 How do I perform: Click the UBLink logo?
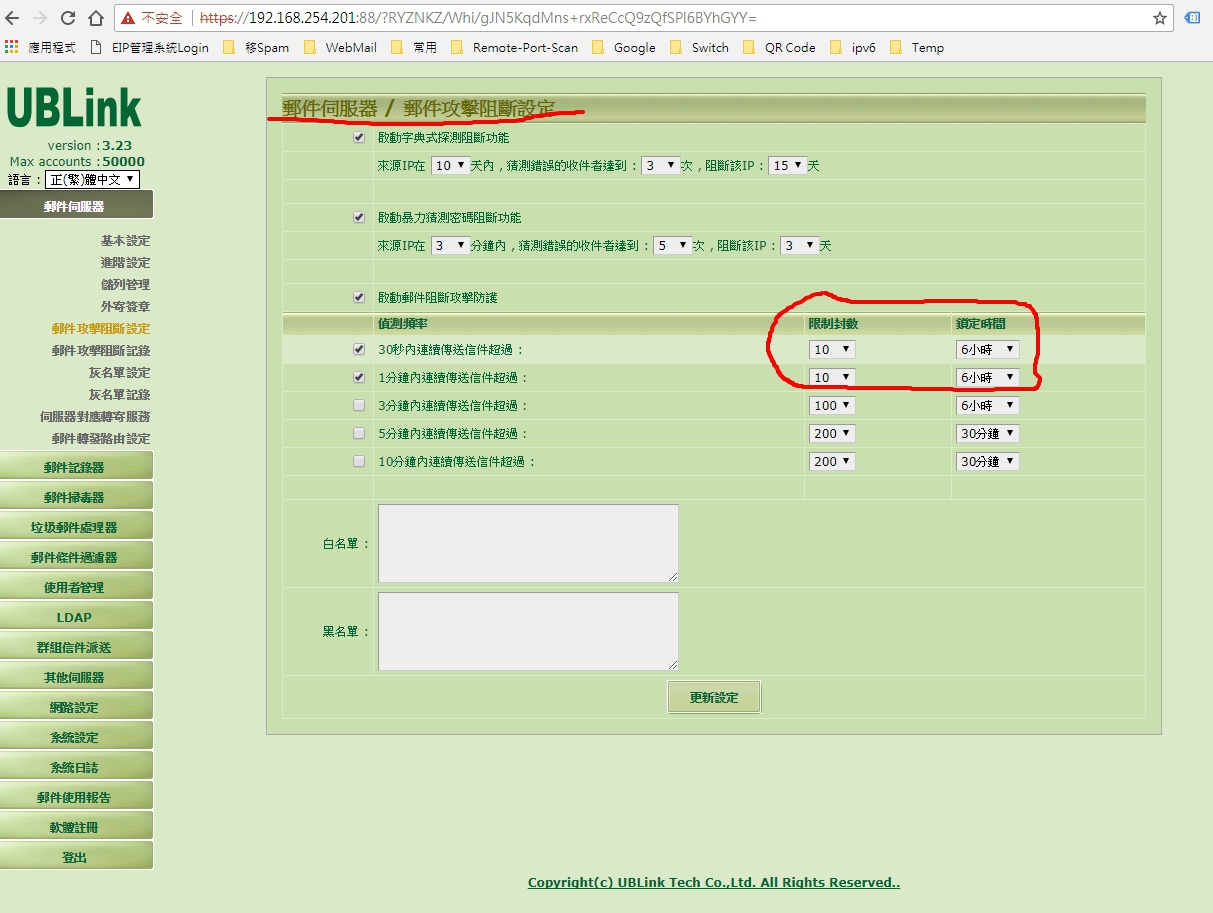coord(75,108)
